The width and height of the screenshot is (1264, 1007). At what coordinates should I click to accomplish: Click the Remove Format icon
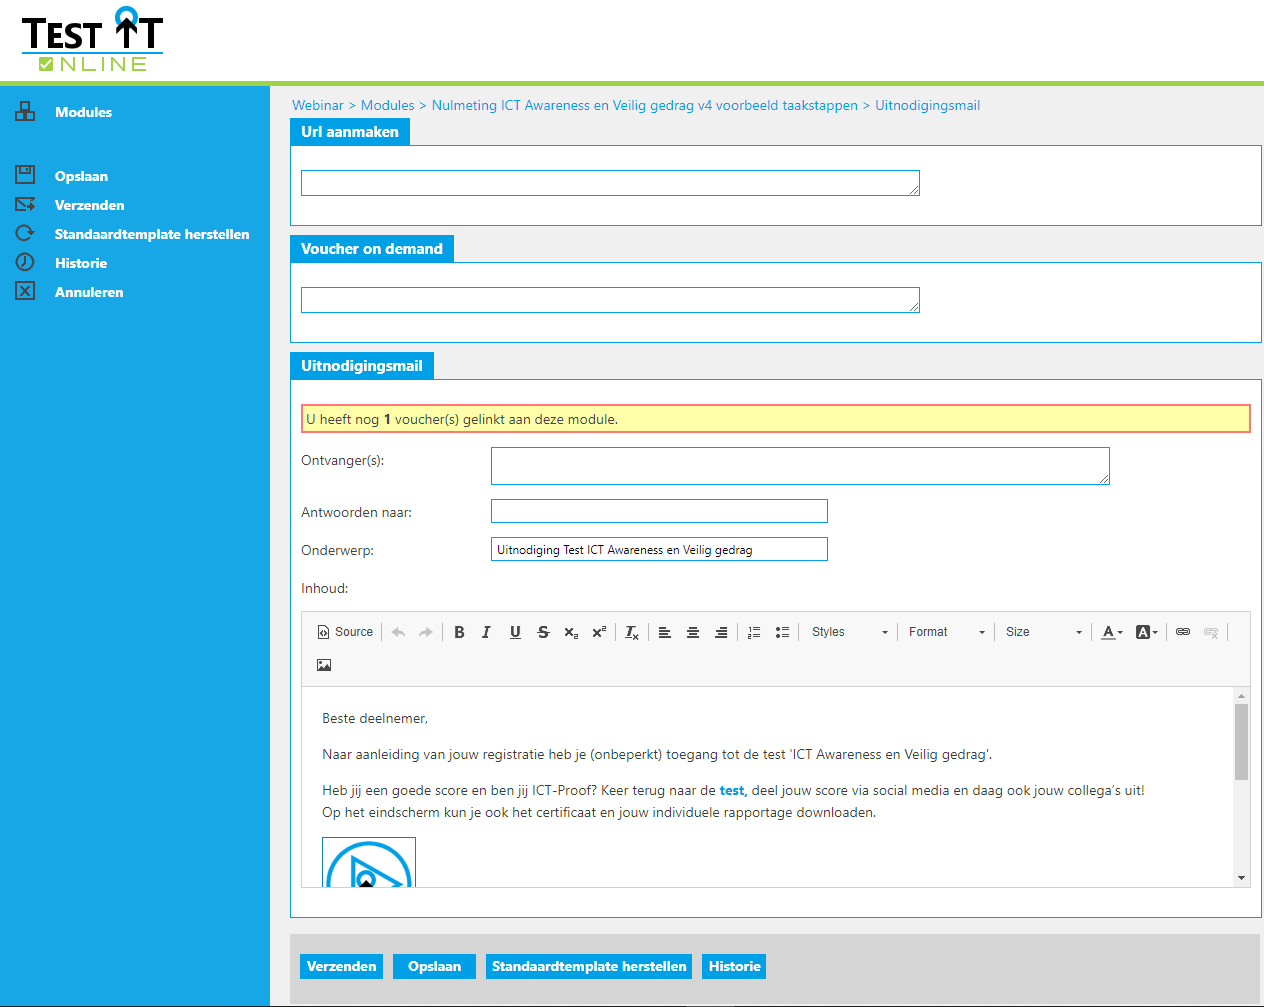632,632
